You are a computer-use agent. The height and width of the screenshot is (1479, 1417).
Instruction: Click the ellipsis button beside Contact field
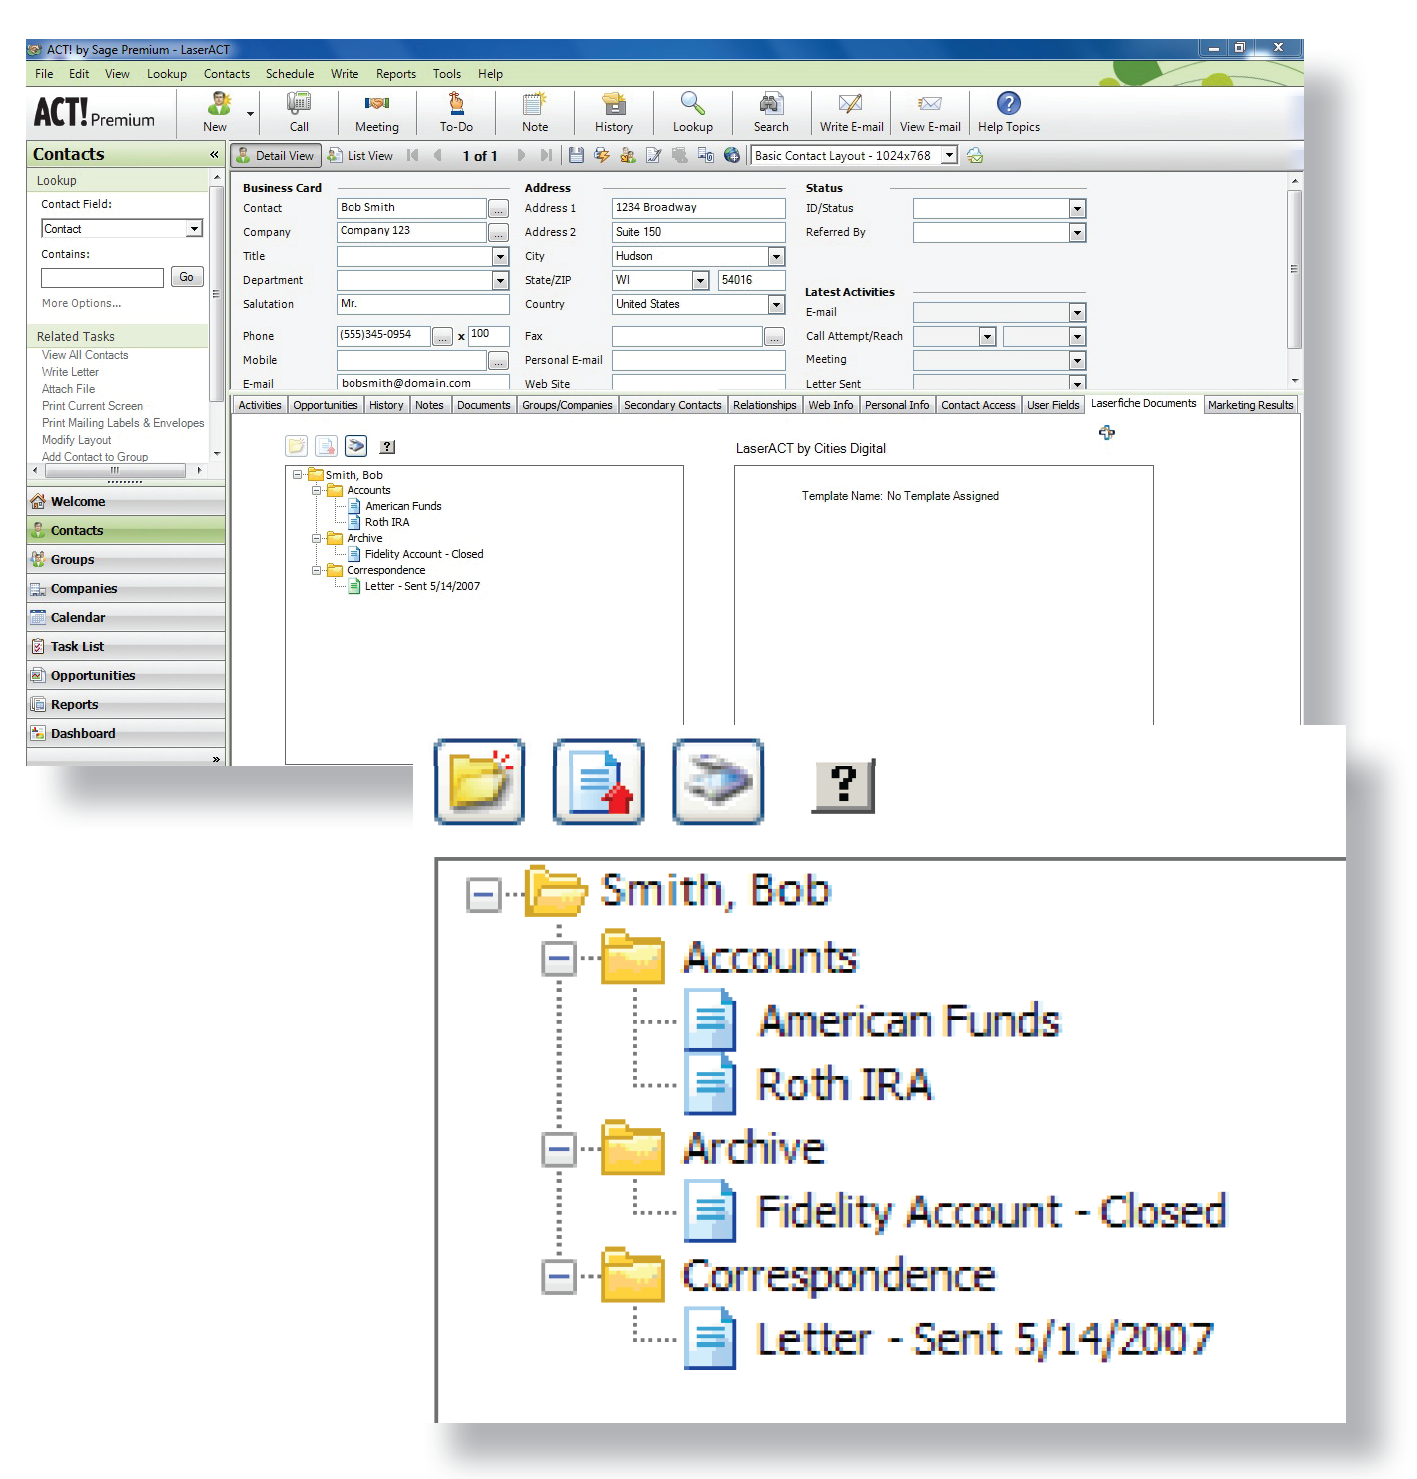coord(498,208)
